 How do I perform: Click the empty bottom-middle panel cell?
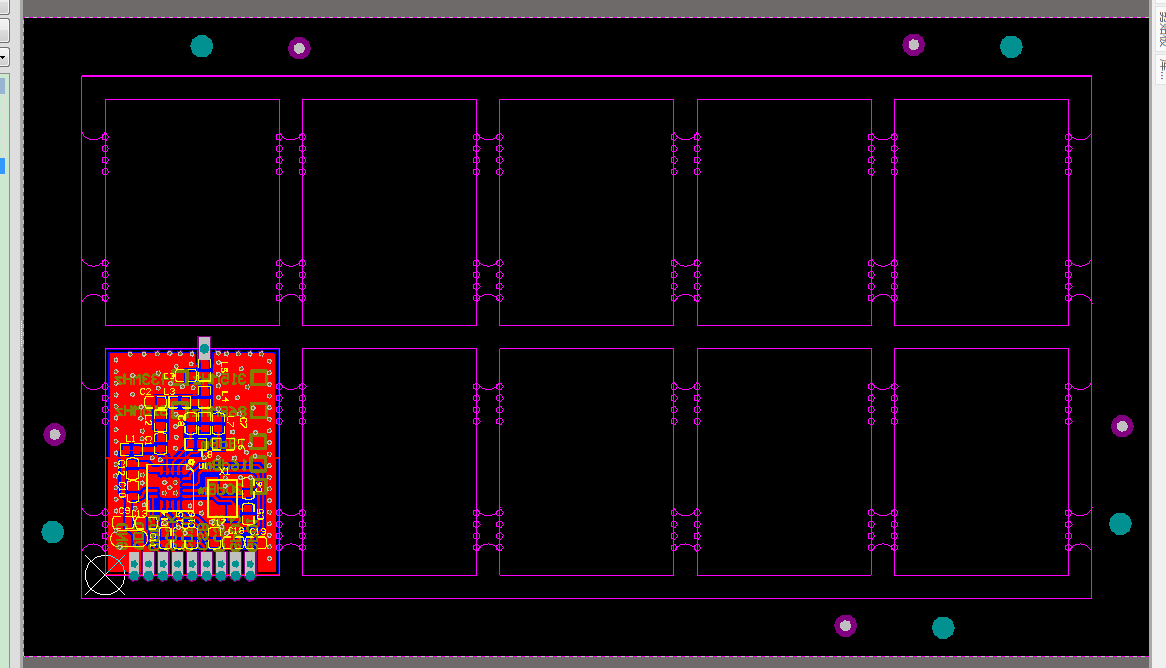pos(587,462)
